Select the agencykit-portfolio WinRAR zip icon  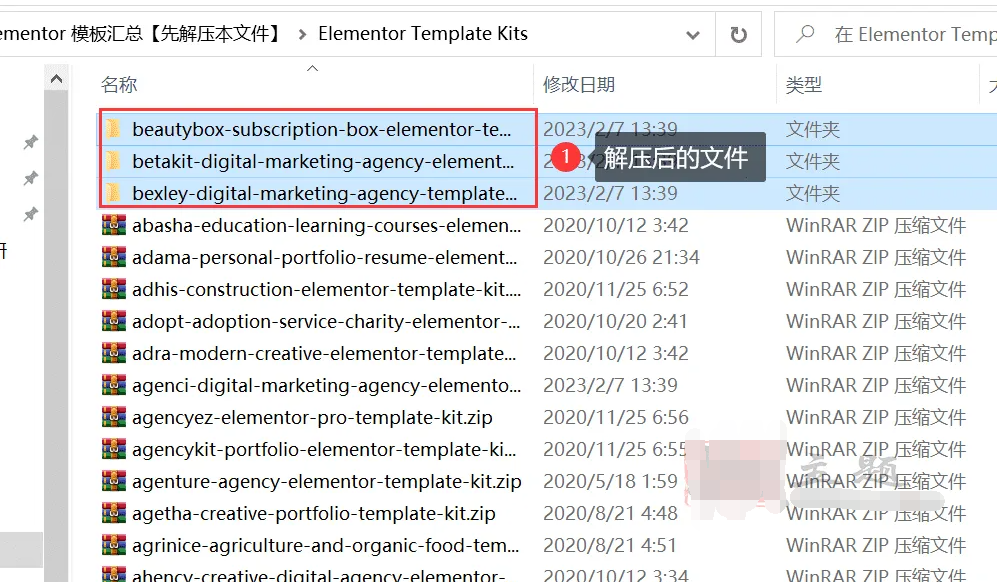[x=114, y=449]
